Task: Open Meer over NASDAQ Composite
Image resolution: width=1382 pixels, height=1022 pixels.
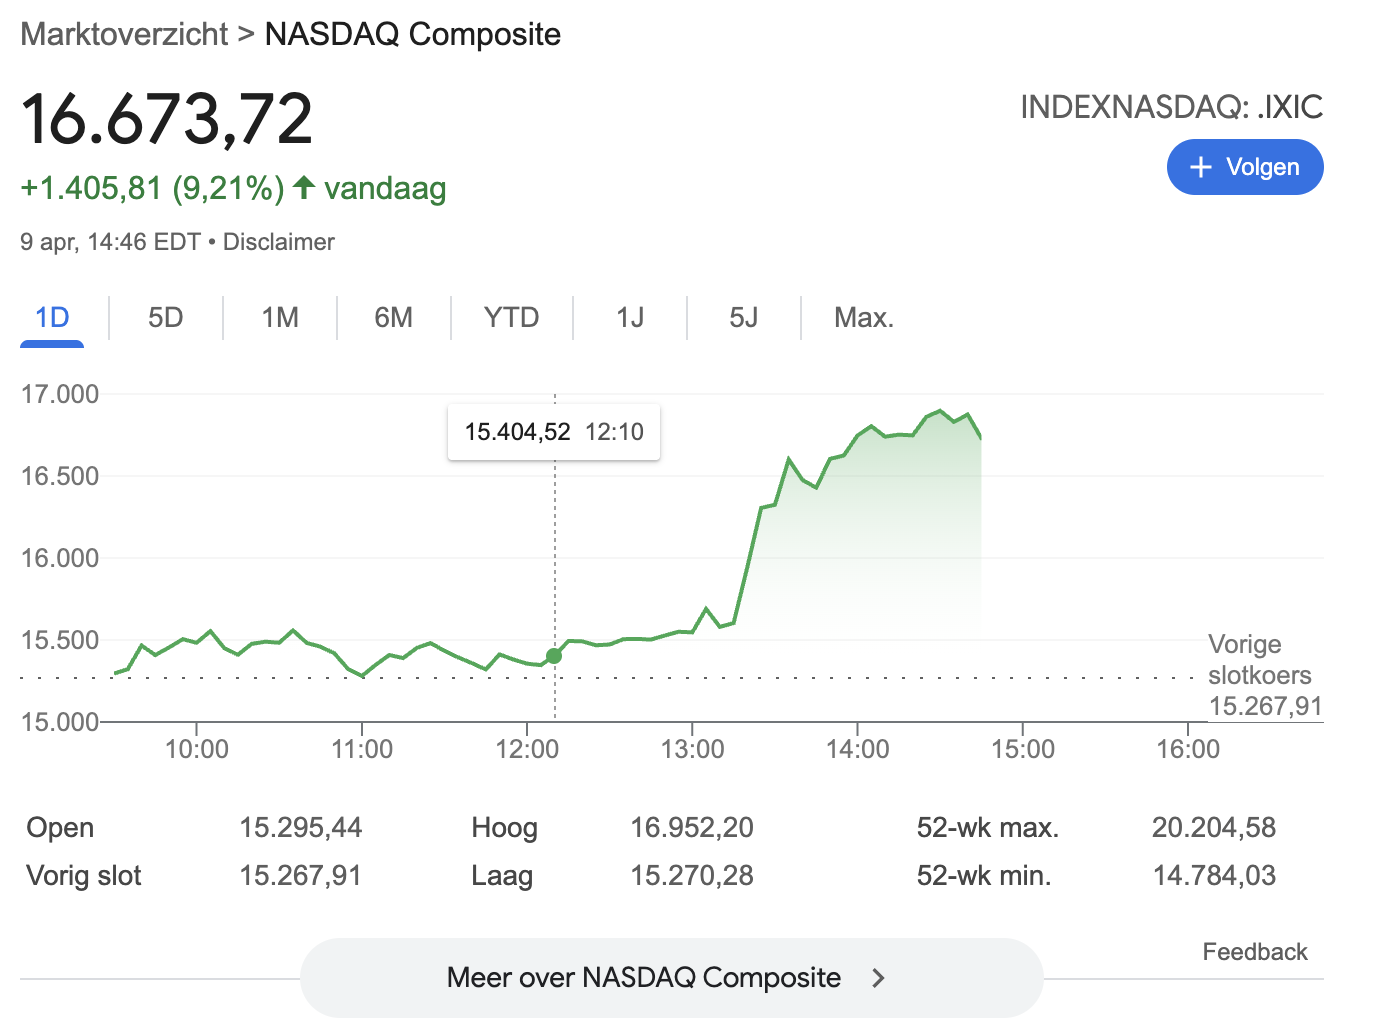Action: tap(671, 978)
